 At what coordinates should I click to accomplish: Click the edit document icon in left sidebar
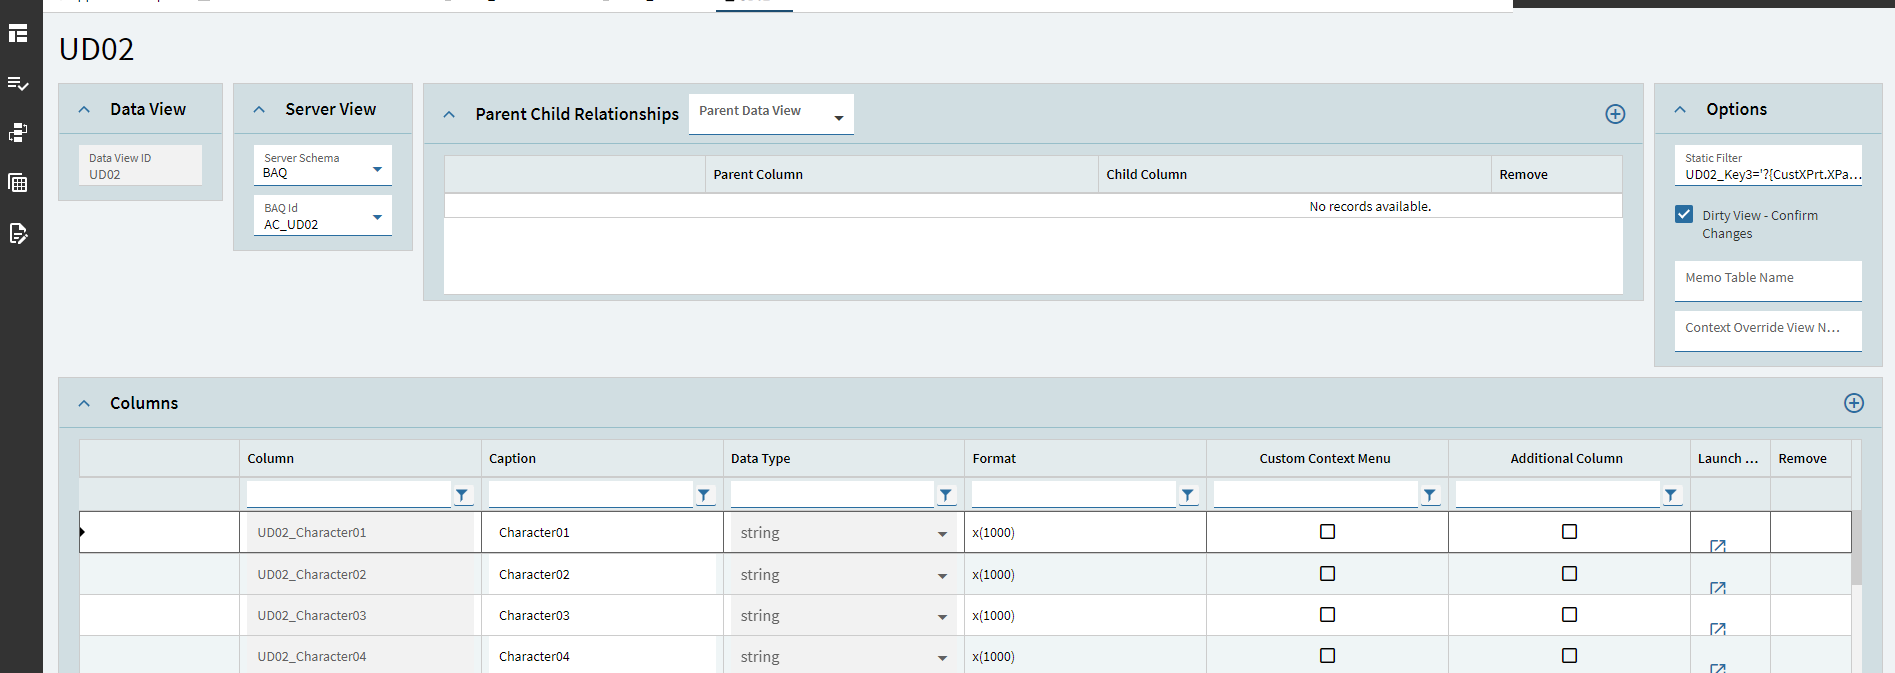[18, 234]
